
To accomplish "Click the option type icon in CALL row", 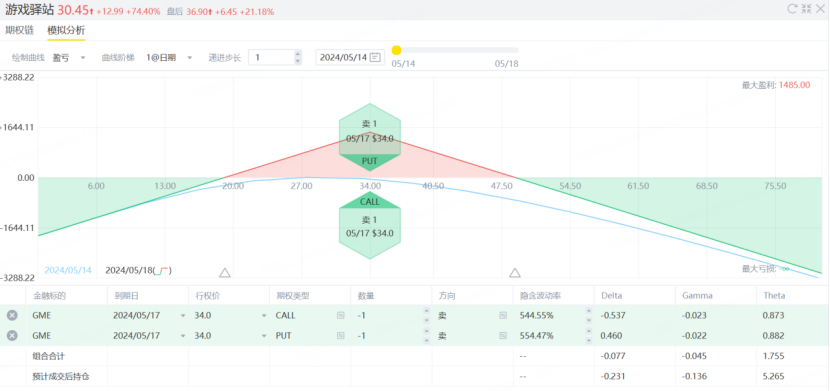I will click(340, 315).
